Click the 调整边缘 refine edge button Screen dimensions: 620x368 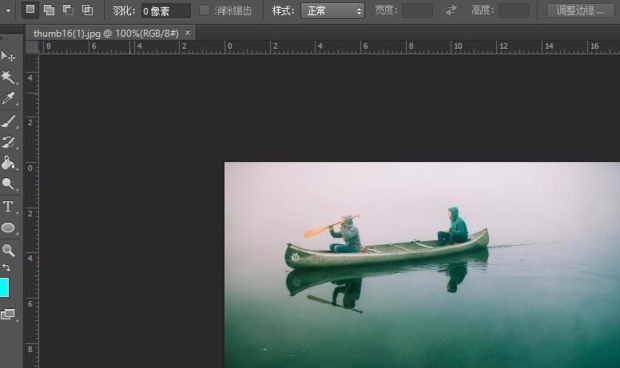[580, 11]
